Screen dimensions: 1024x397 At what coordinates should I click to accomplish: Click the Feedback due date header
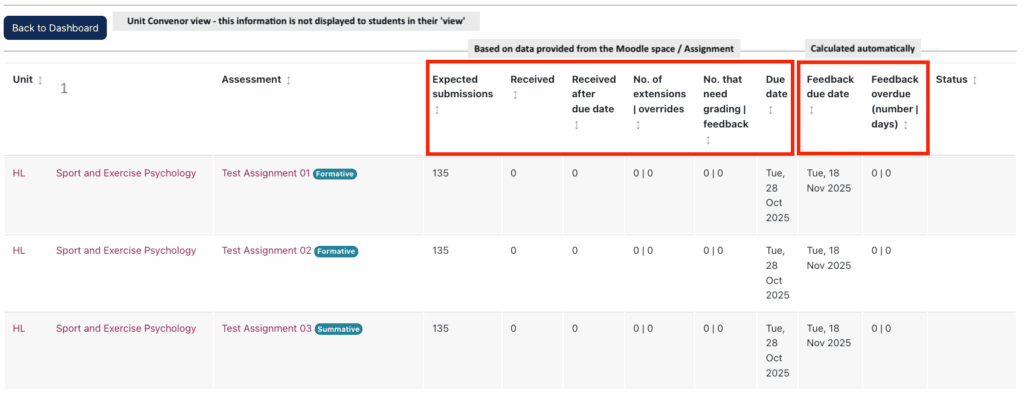point(830,87)
